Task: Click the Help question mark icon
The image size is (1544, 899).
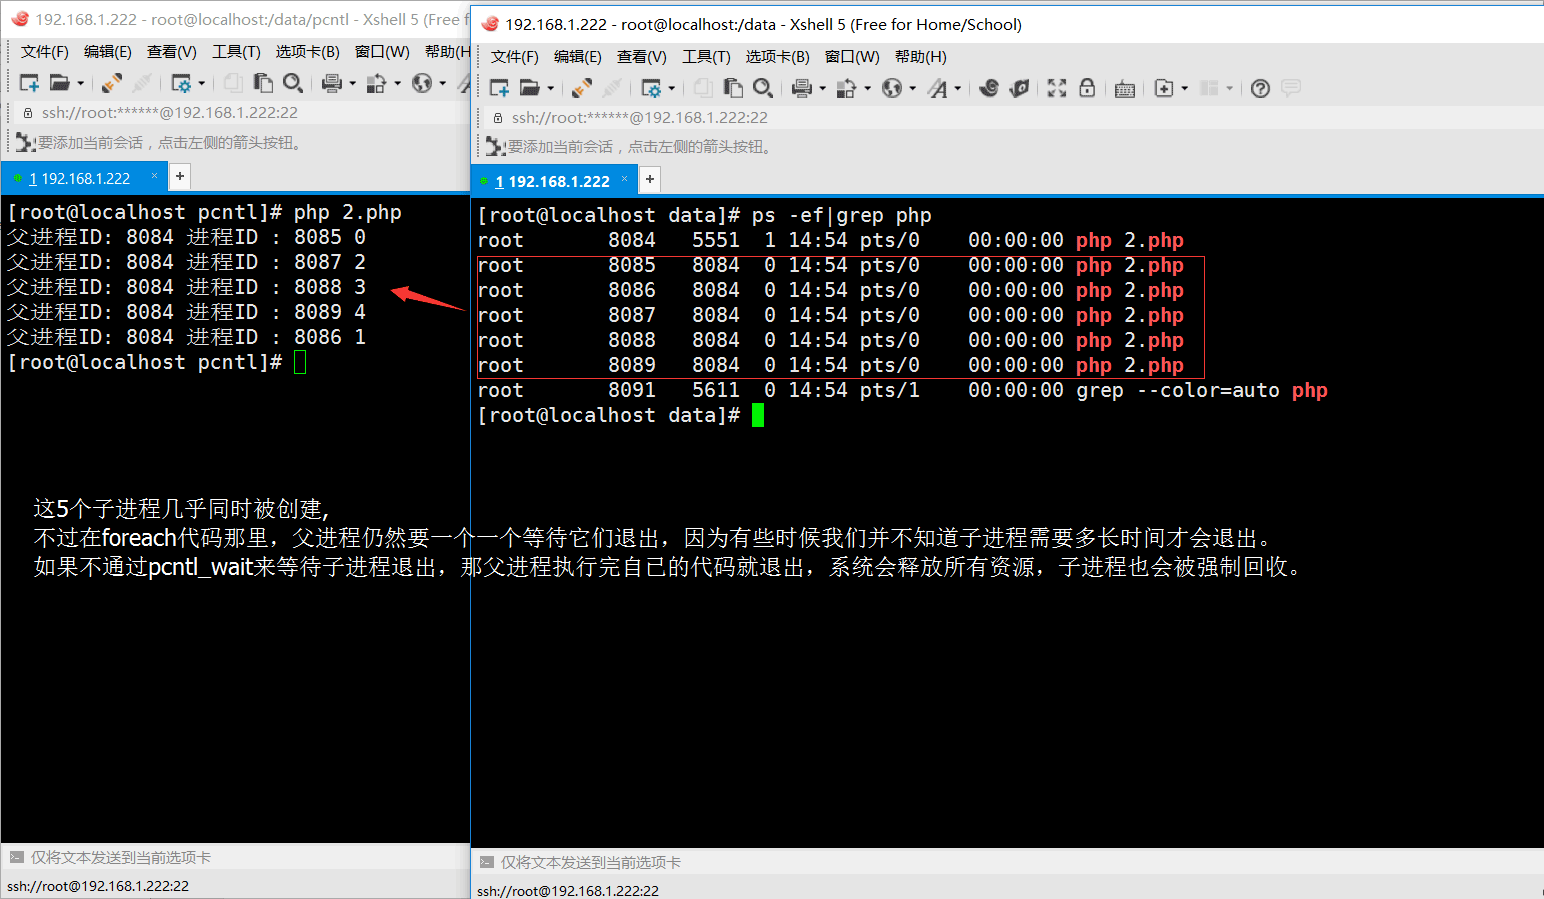Action: 1260,89
